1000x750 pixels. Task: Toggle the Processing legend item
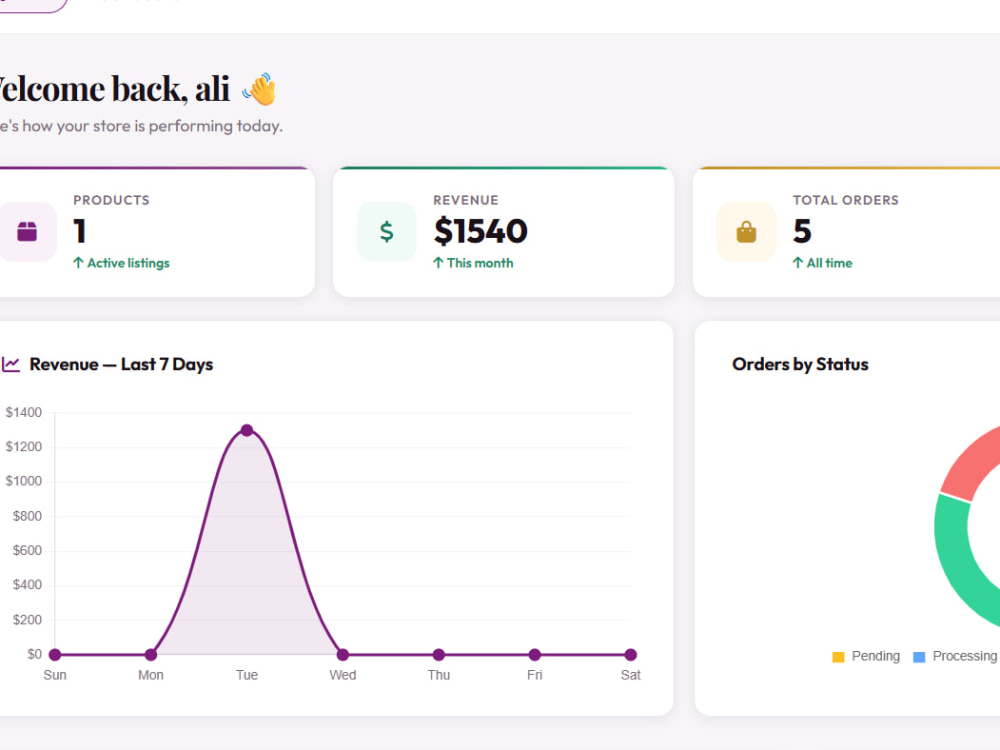[x=955, y=656]
